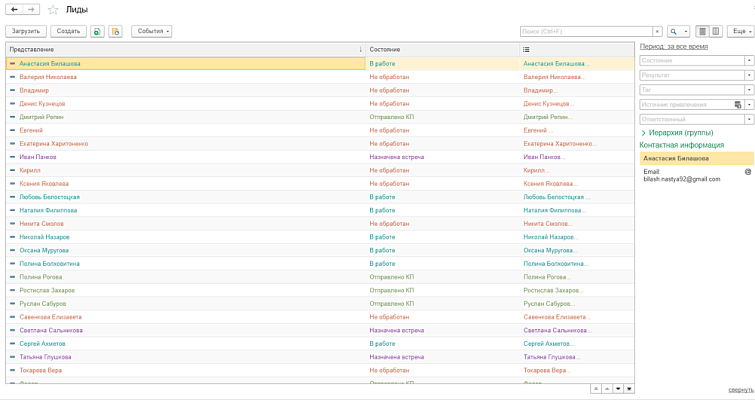Add Лиды page to favorites with star

click(53, 10)
